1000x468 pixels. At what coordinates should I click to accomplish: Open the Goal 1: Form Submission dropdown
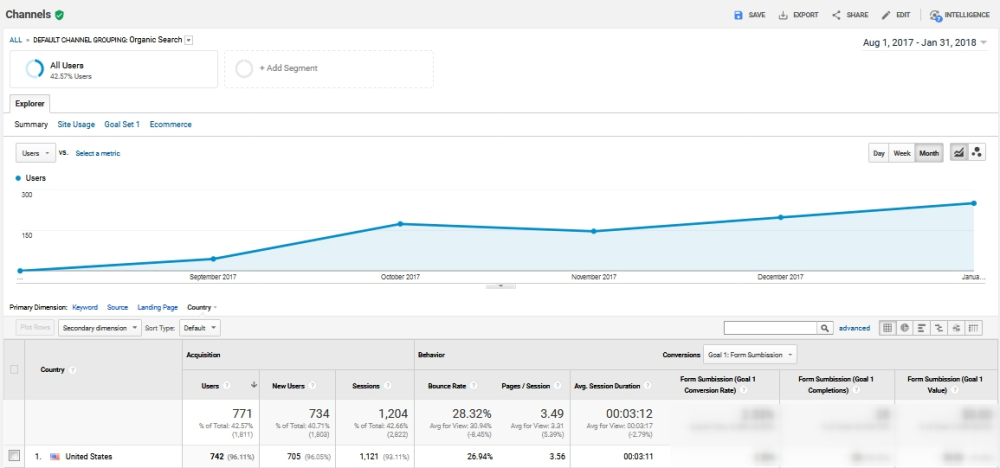click(x=750, y=355)
